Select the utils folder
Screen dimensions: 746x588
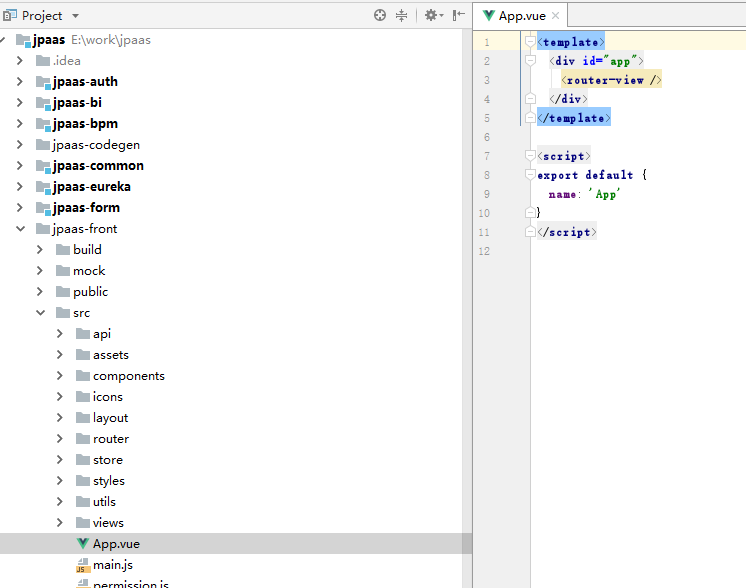tap(104, 501)
